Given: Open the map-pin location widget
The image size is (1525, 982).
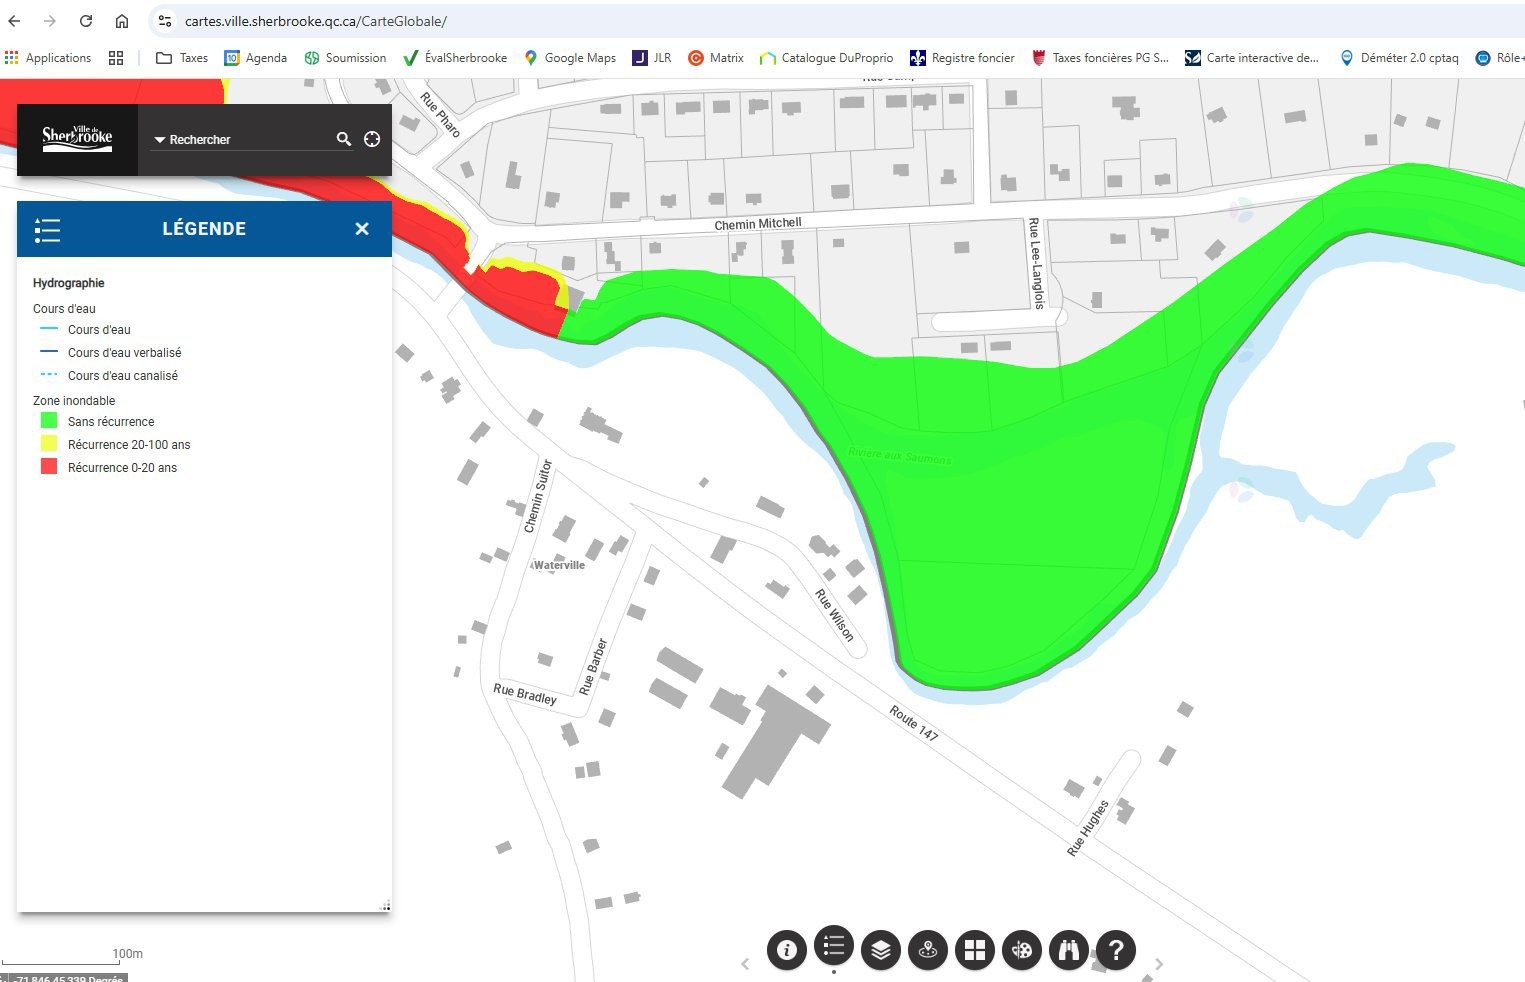Looking at the screenshot, I should tap(927, 950).
